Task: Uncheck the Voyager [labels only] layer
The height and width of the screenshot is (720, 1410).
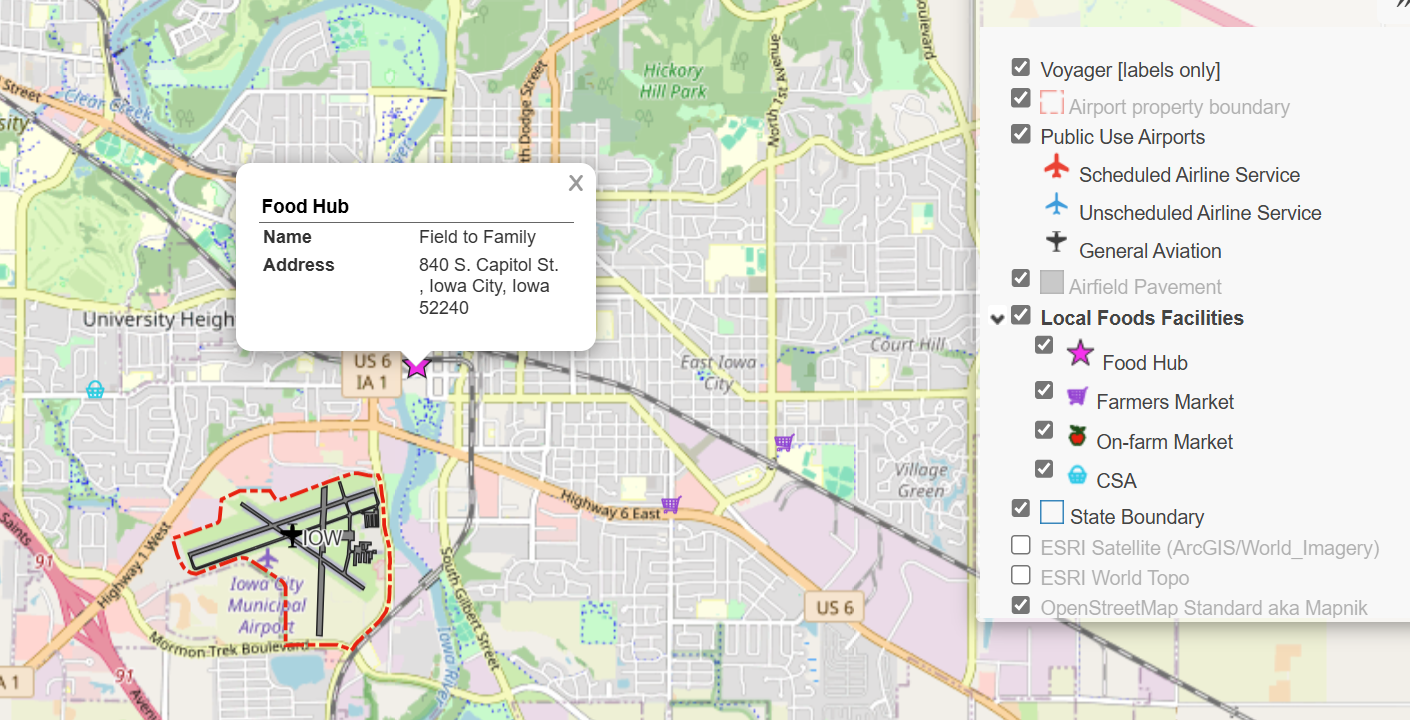Action: 1020,66
